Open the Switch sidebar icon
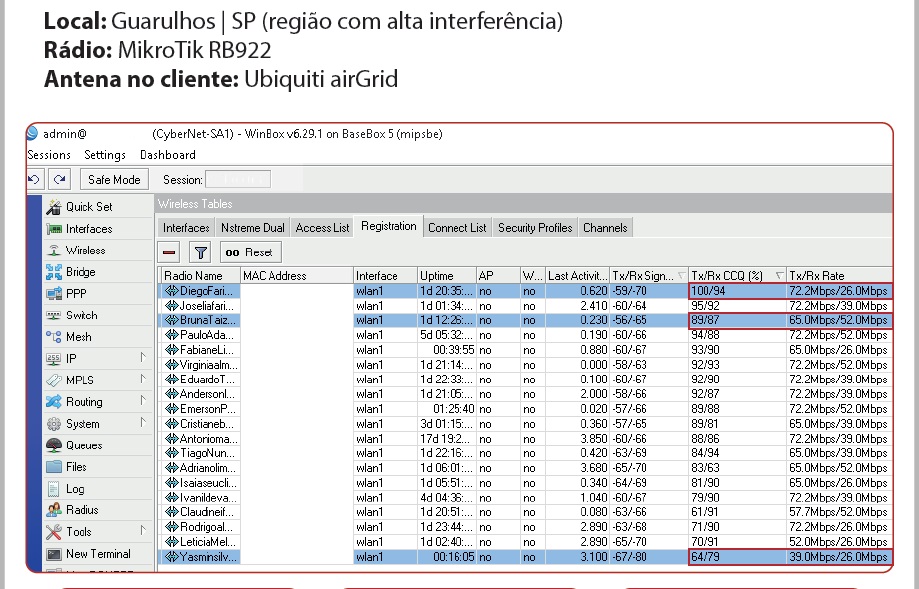Image resolution: width=919 pixels, height=589 pixels. click(54, 315)
